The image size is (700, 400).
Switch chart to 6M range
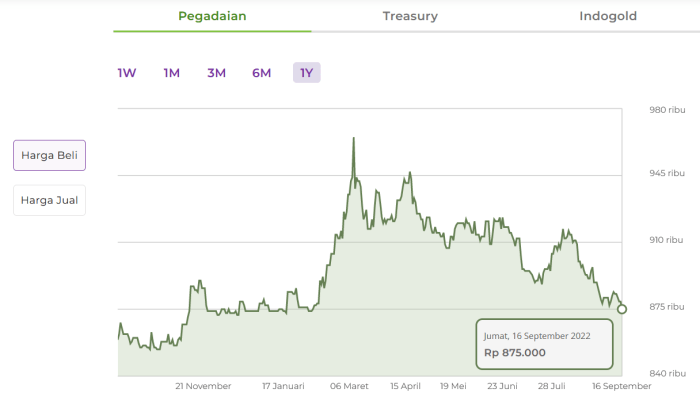[x=261, y=73]
